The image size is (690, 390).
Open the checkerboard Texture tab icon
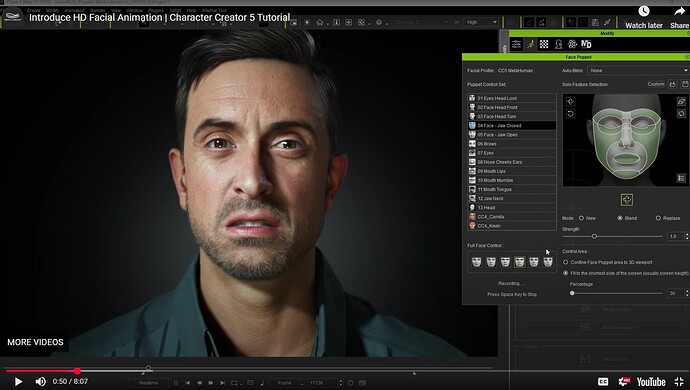click(544, 44)
